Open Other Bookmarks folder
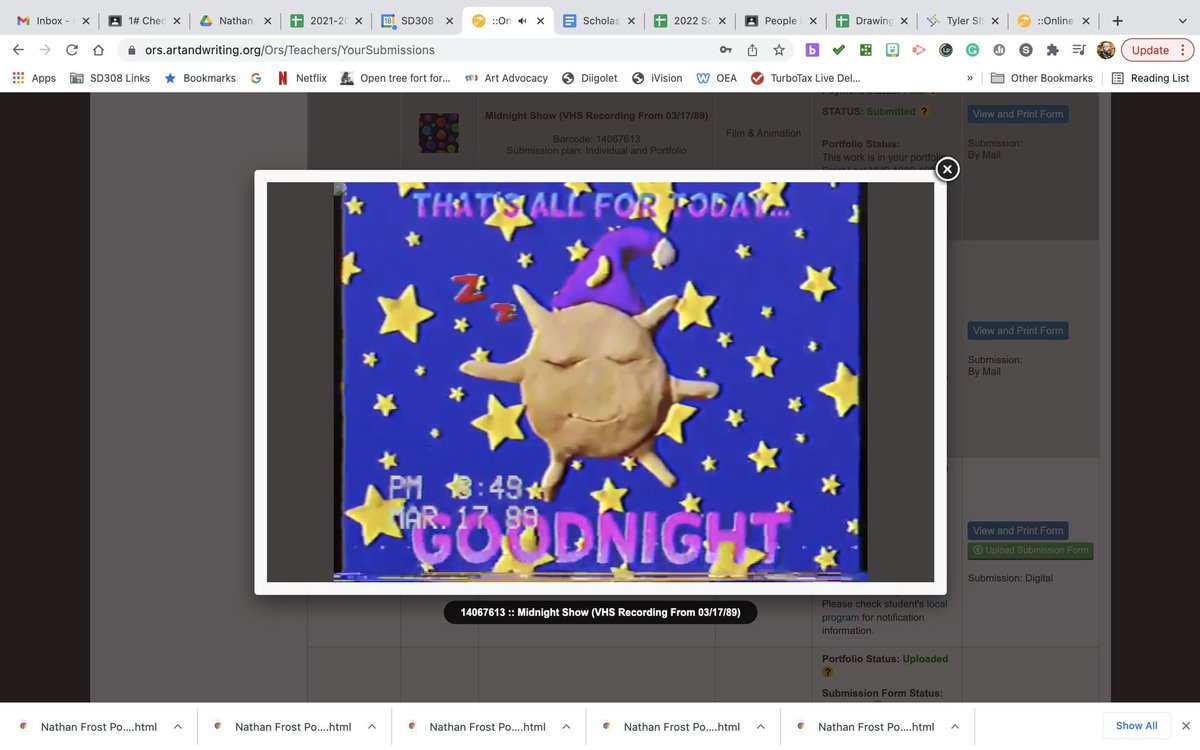 pos(1042,78)
